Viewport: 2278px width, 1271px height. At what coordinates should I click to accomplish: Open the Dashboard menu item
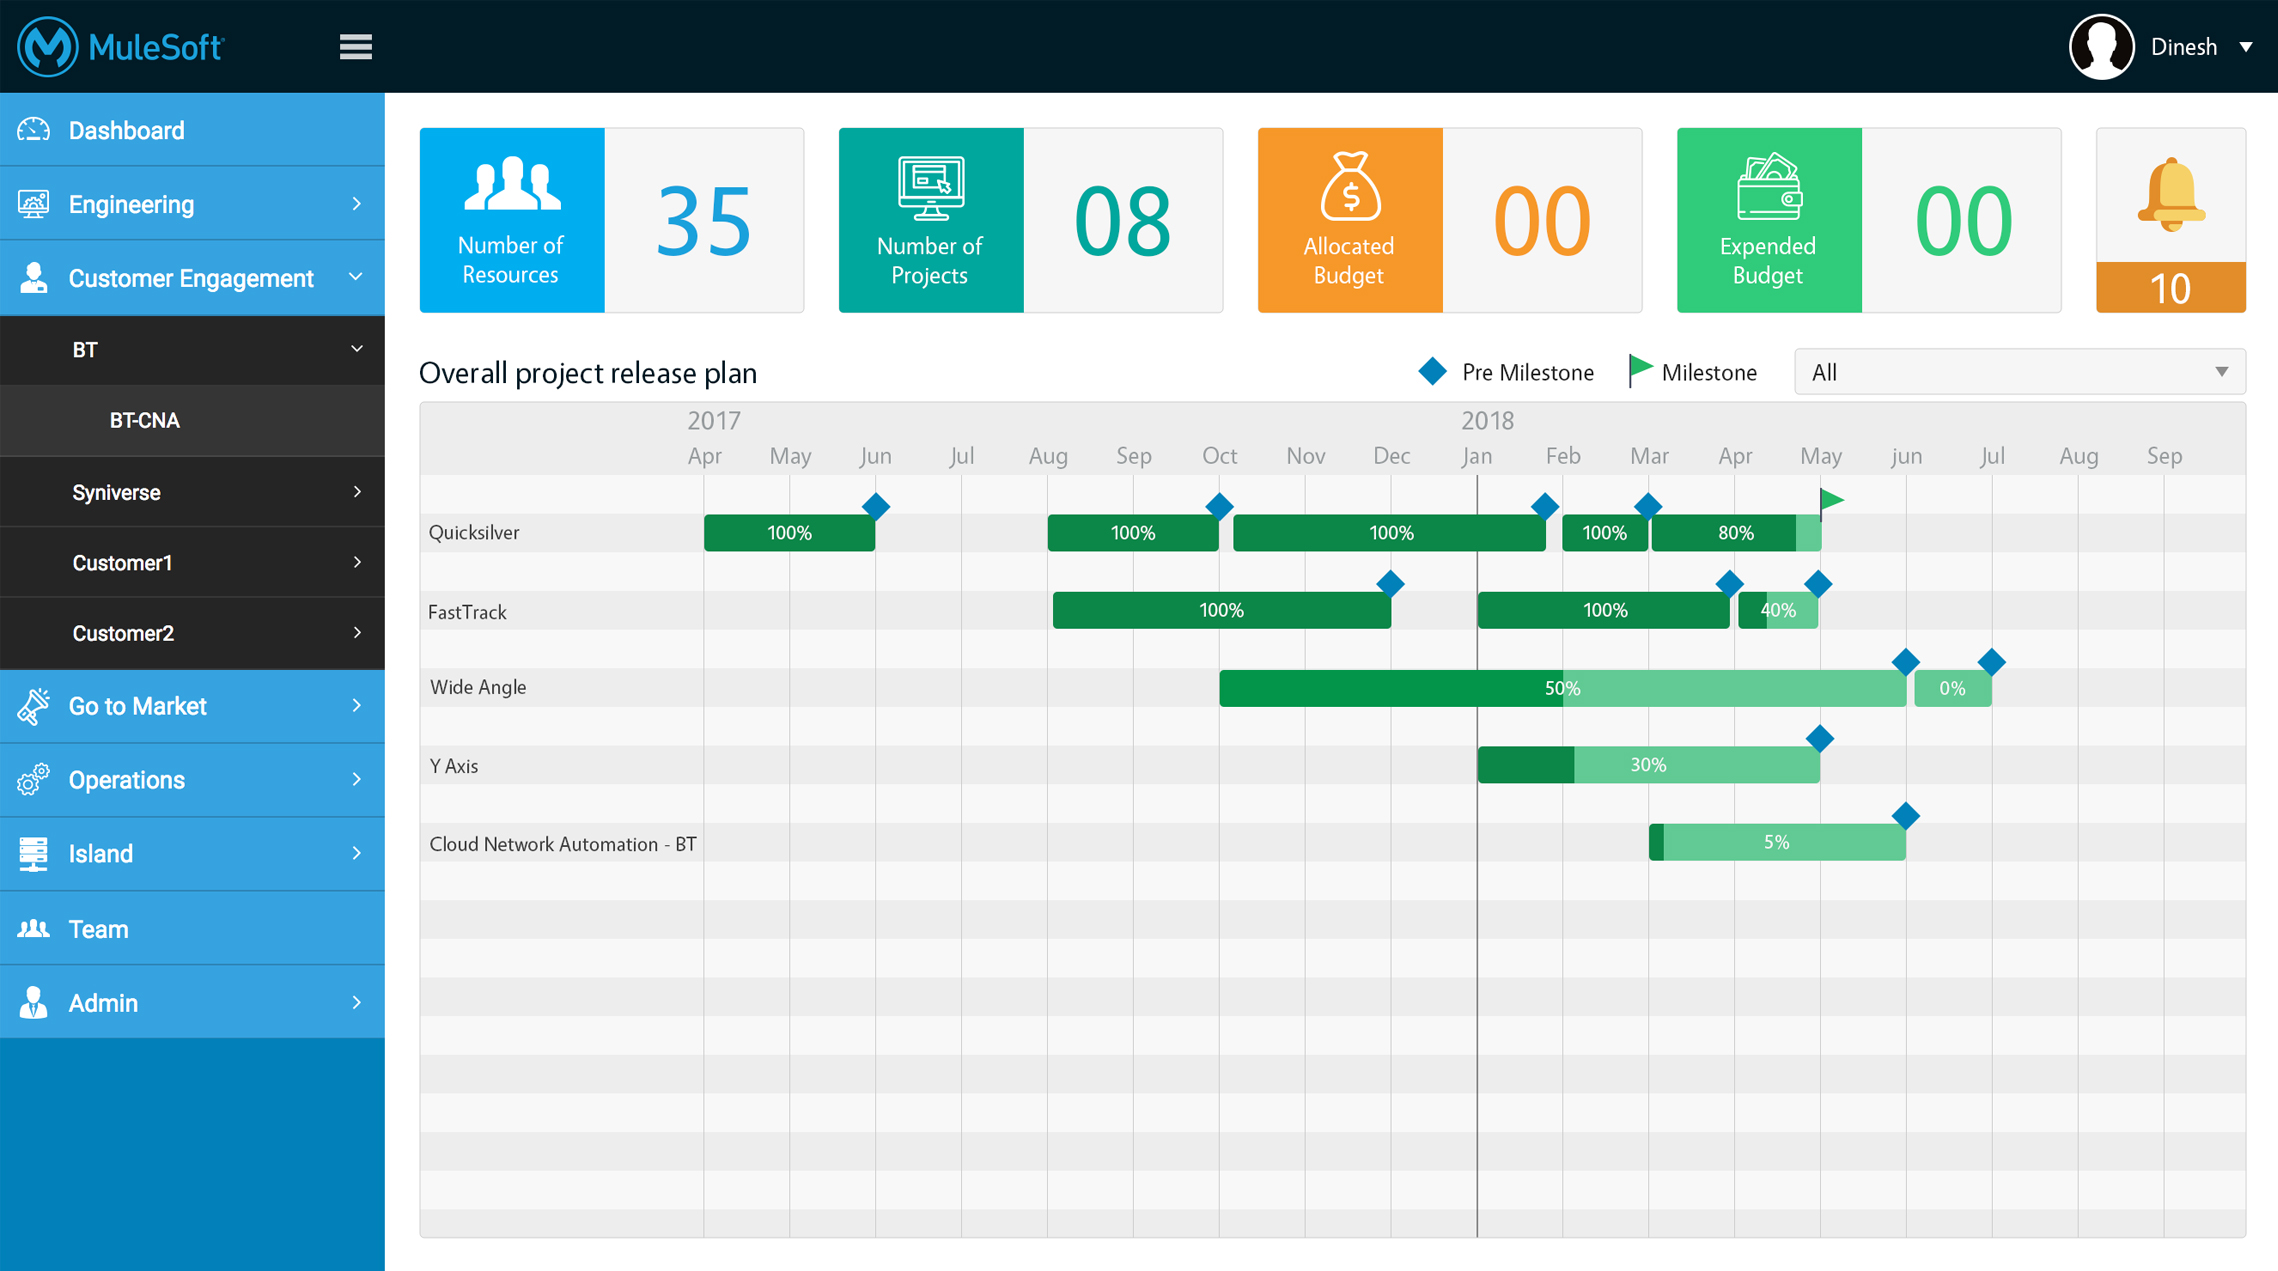126,130
